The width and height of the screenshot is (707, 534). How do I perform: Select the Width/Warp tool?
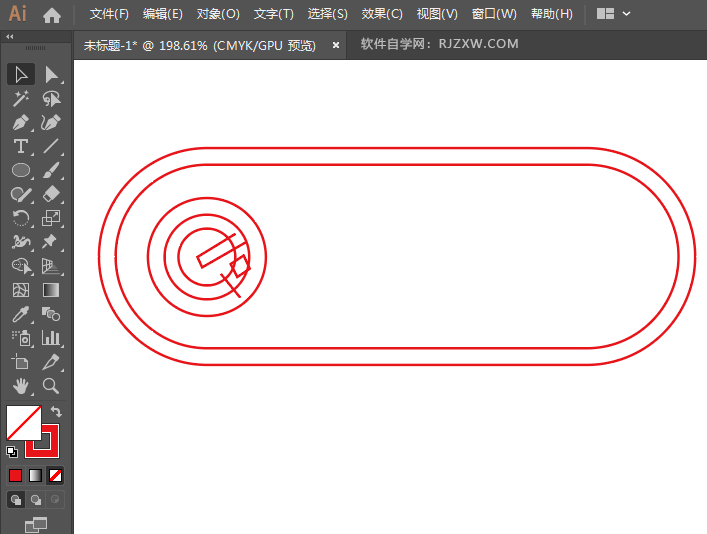click(x=21, y=242)
